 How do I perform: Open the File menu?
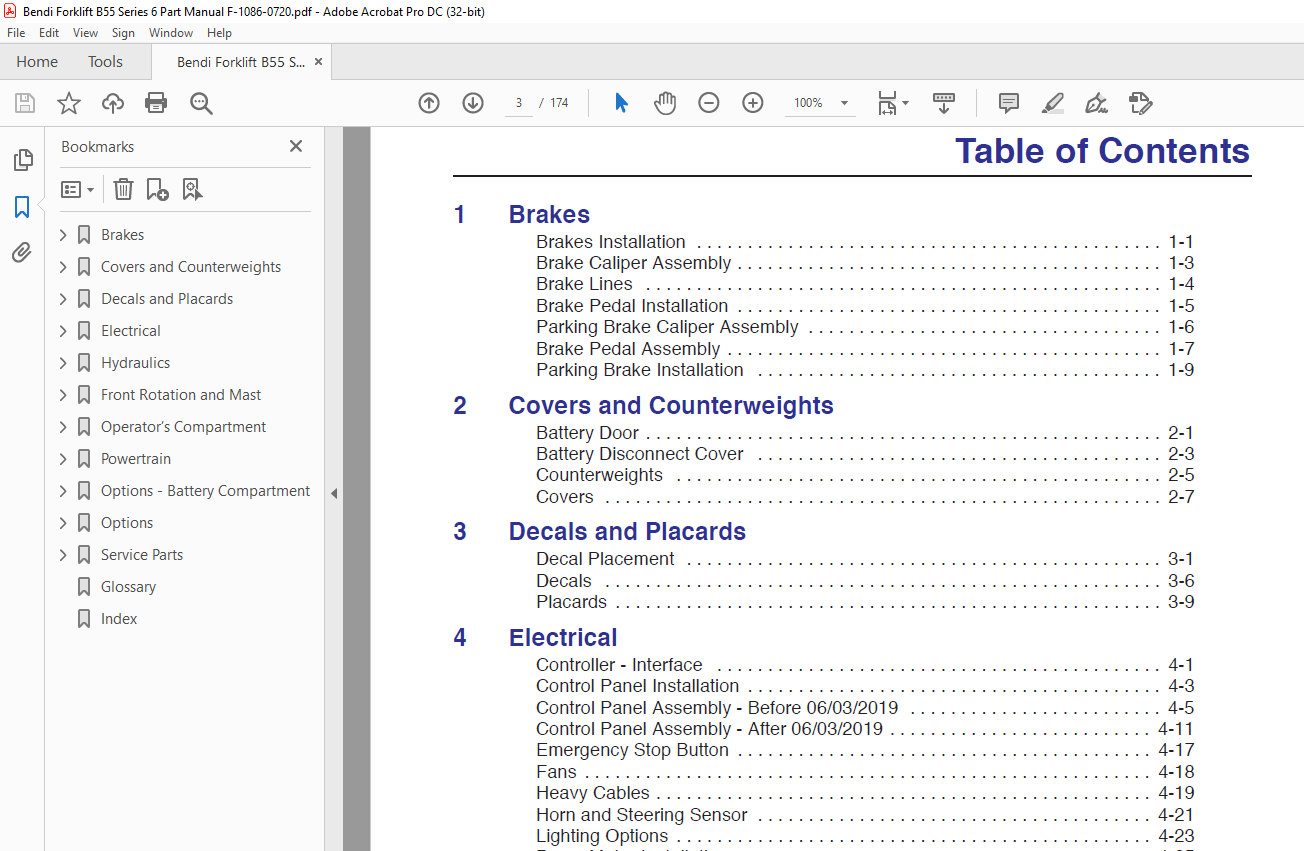click(x=16, y=33)
